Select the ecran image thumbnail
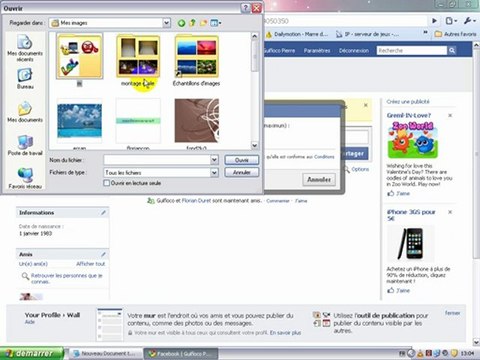 coord(79,123)
